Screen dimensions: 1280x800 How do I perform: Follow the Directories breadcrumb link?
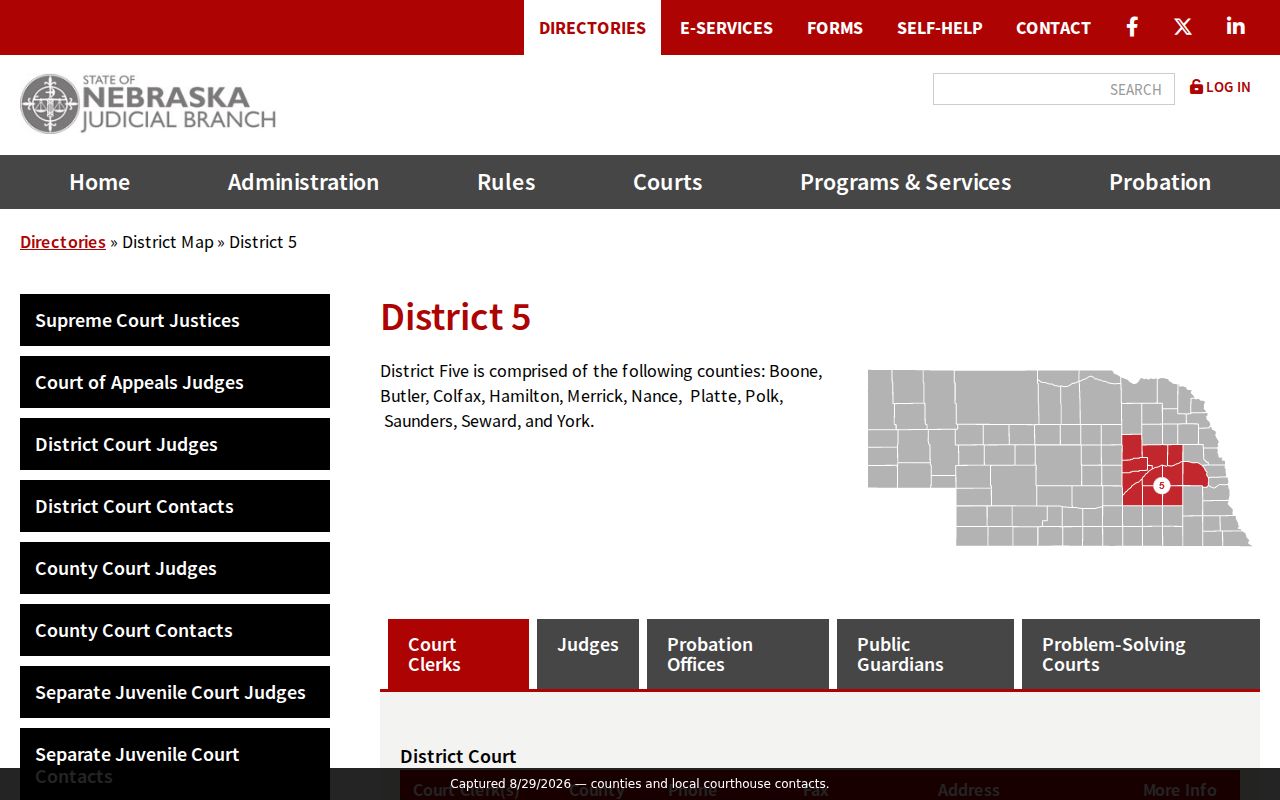(63, 242)
